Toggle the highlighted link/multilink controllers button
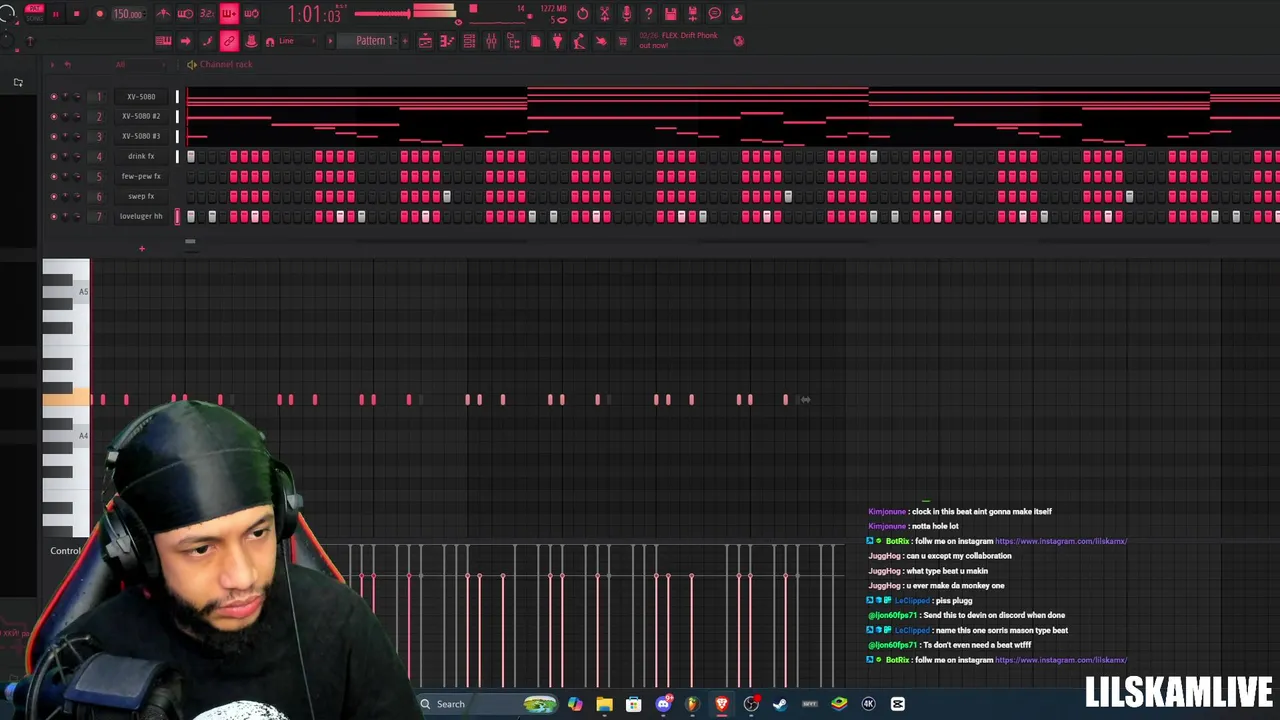Image resolution: width=1280 pixels, height=720 pixels. pos(229,41)
